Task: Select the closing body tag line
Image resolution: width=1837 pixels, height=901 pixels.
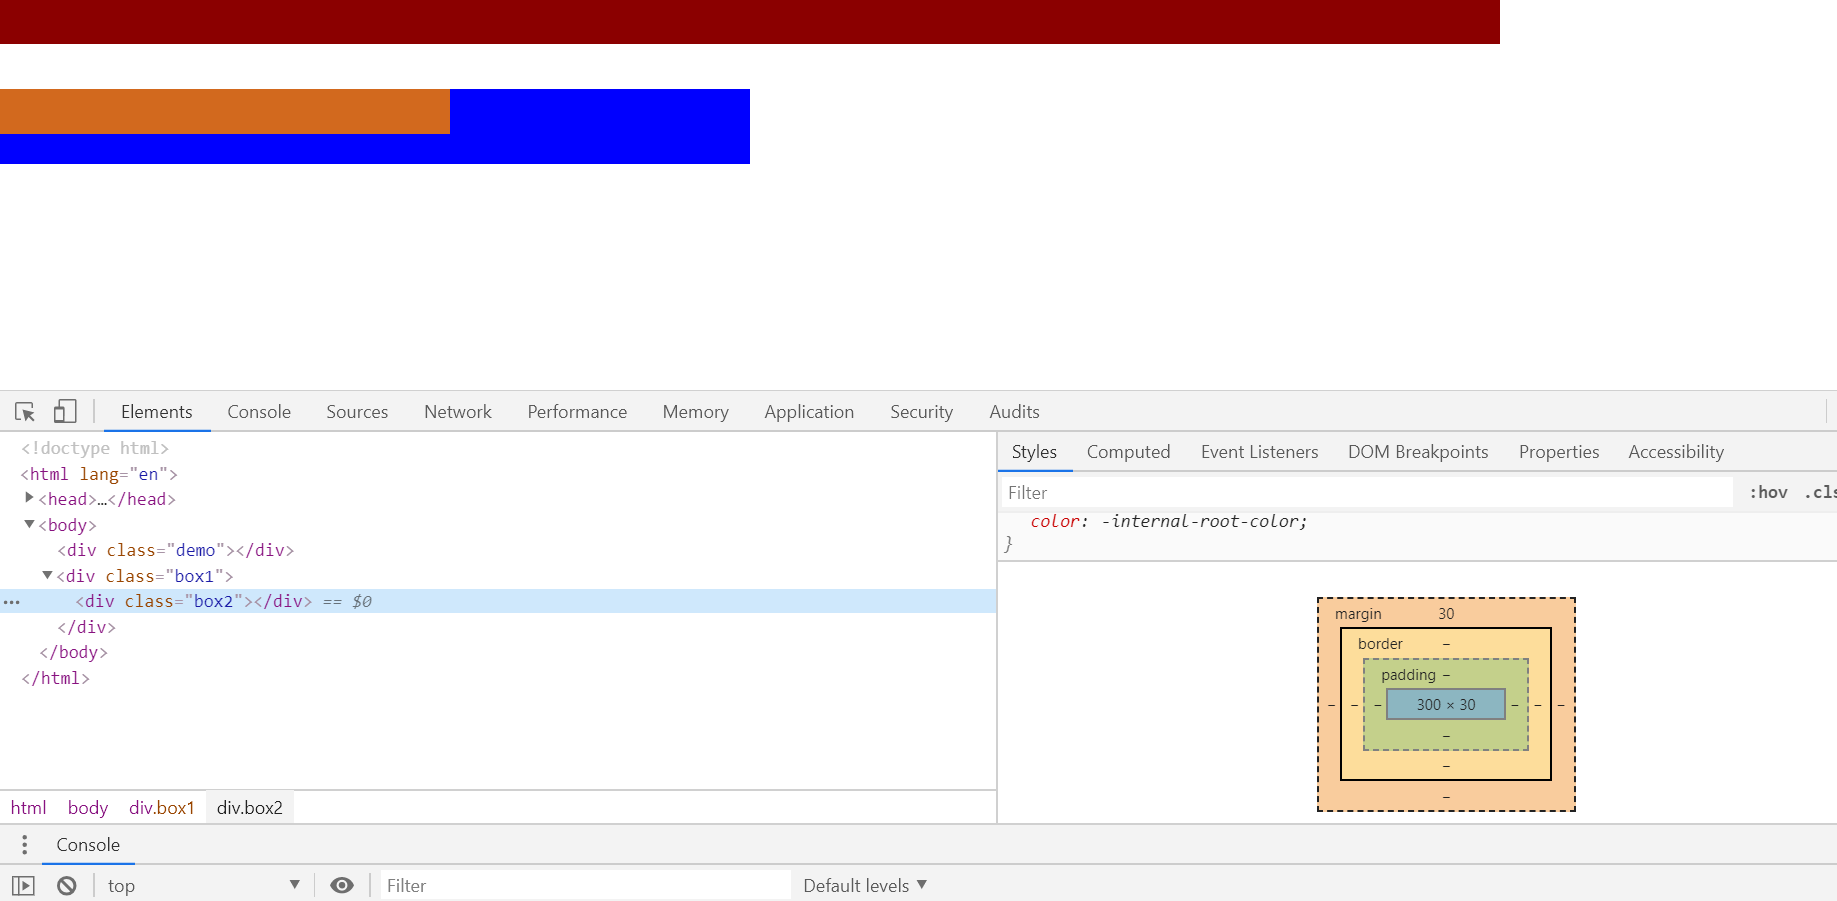Action: pos(73,652)
